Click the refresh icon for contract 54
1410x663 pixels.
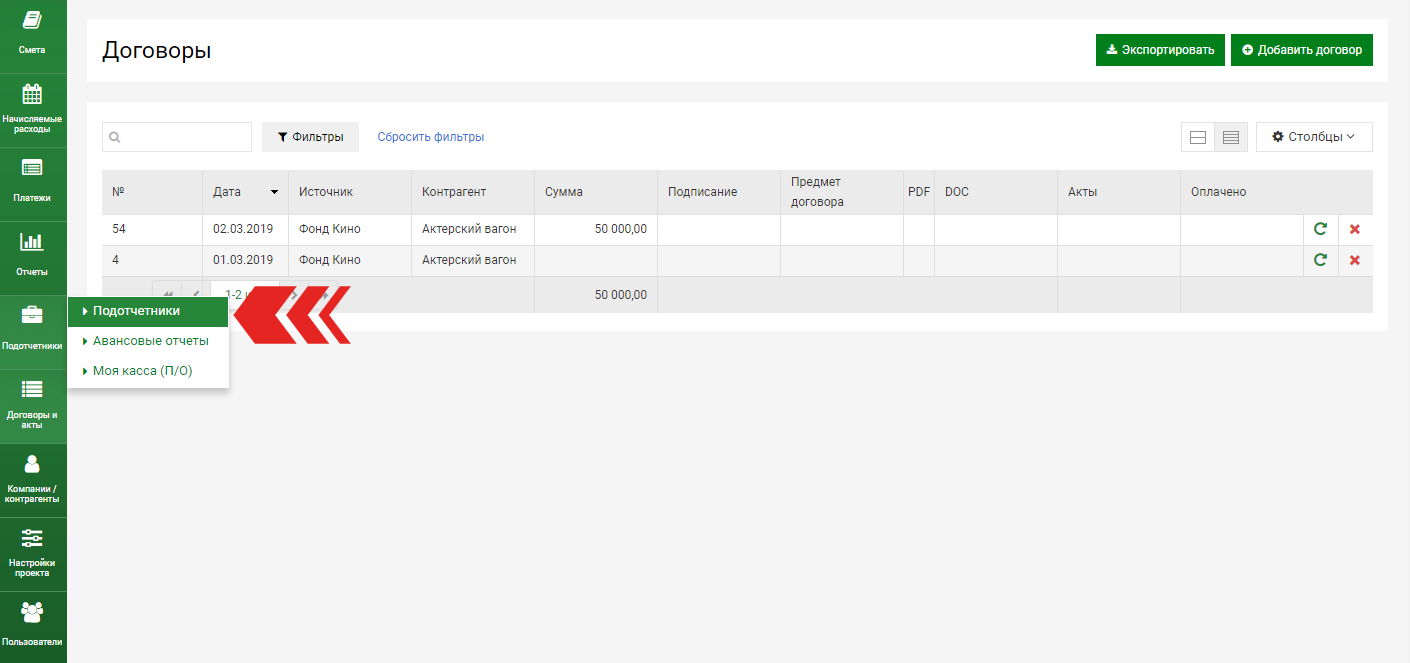pyautogui.click(x=1320, y=229)
